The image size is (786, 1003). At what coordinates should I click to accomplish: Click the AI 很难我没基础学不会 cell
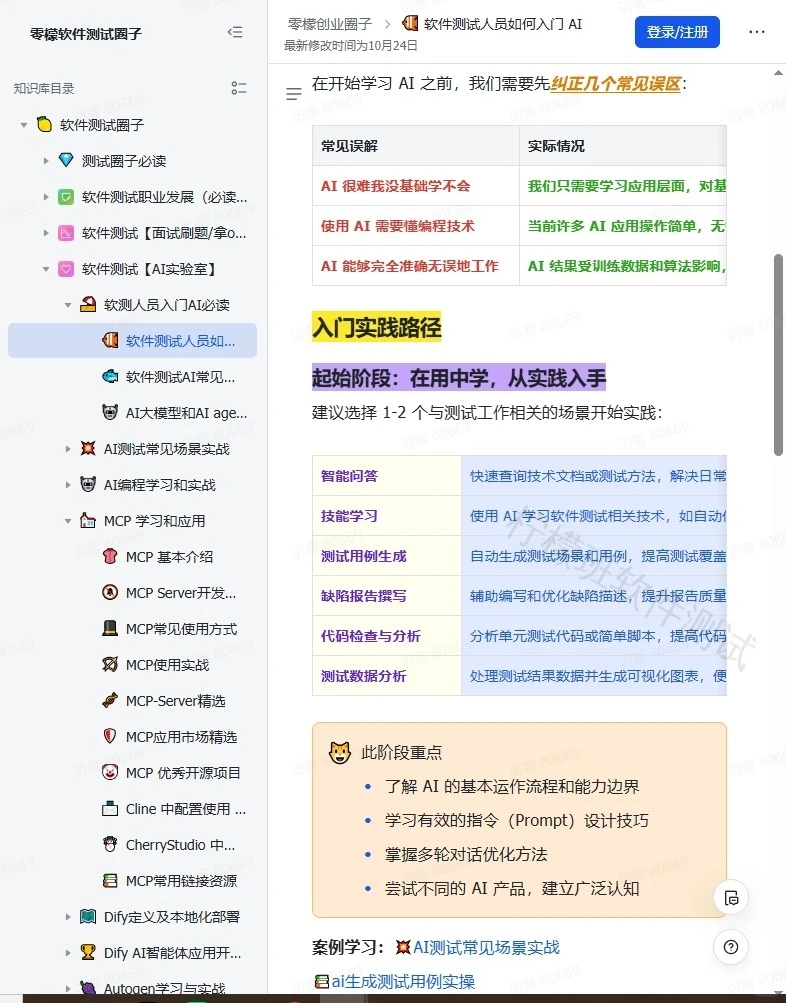tap(416, 186)
